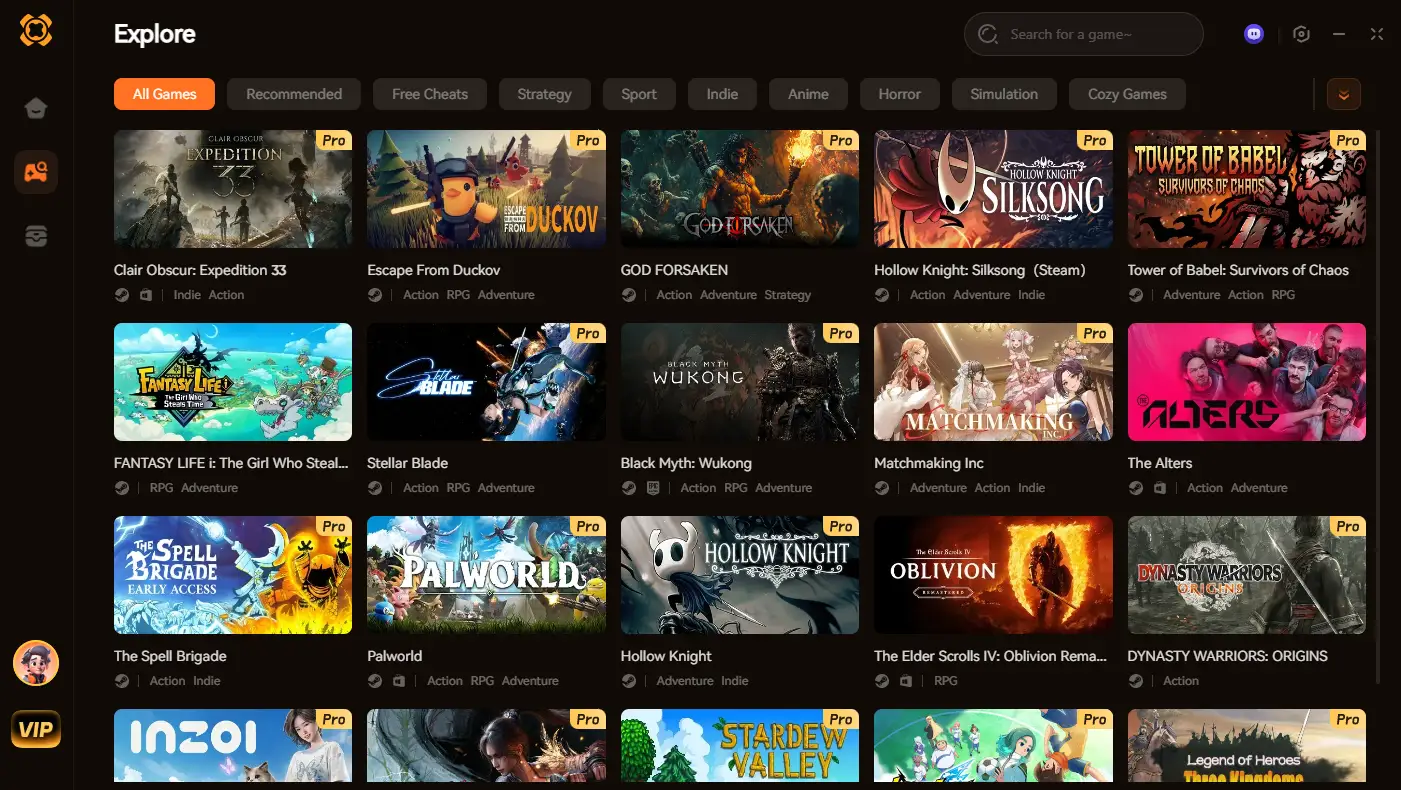This screenshot has width=1401, height=790.
Task: Select the gamepad Games icon in the sidebar
Action: [x=35, y=171]
